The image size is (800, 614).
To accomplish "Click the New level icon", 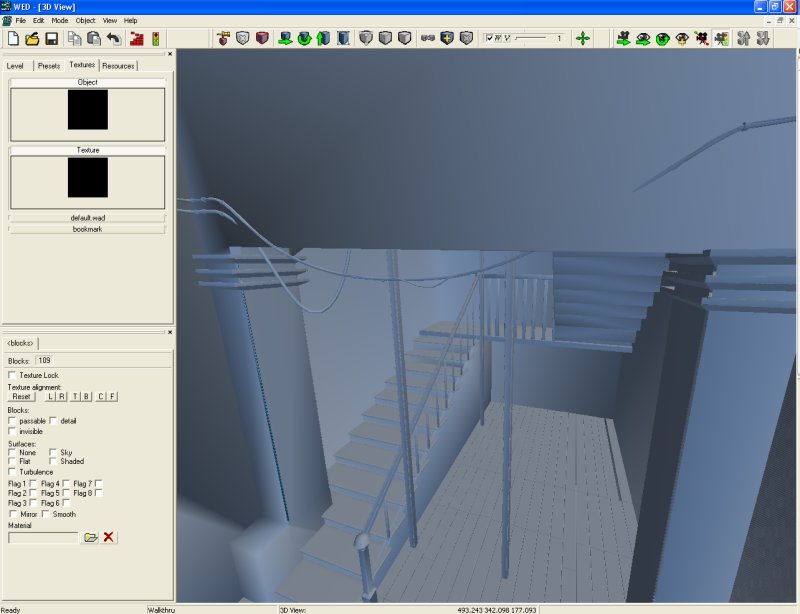I will [x=13, y=39].
